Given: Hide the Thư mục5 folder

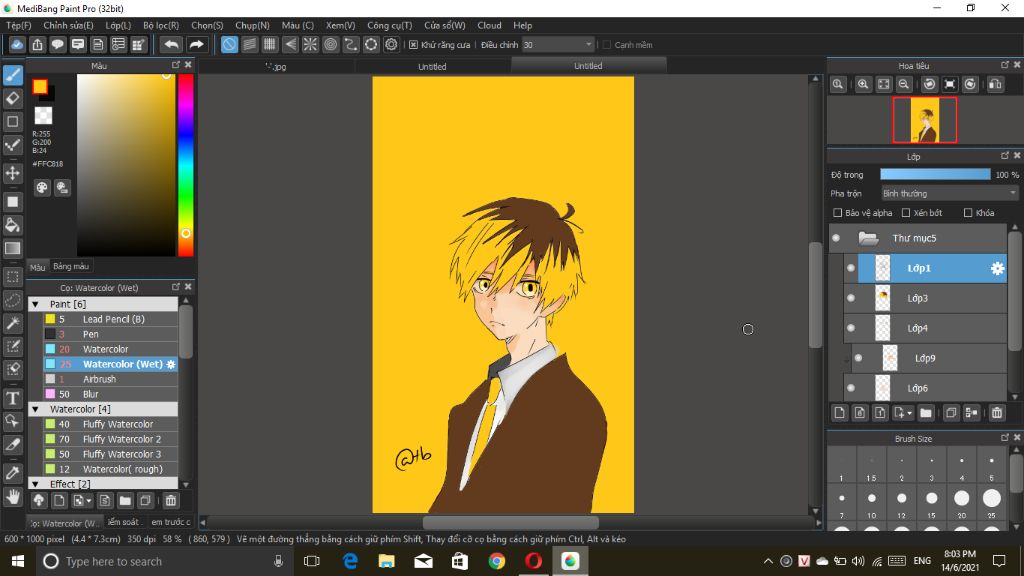Looking at the screenshot, I should click(836, 238).
